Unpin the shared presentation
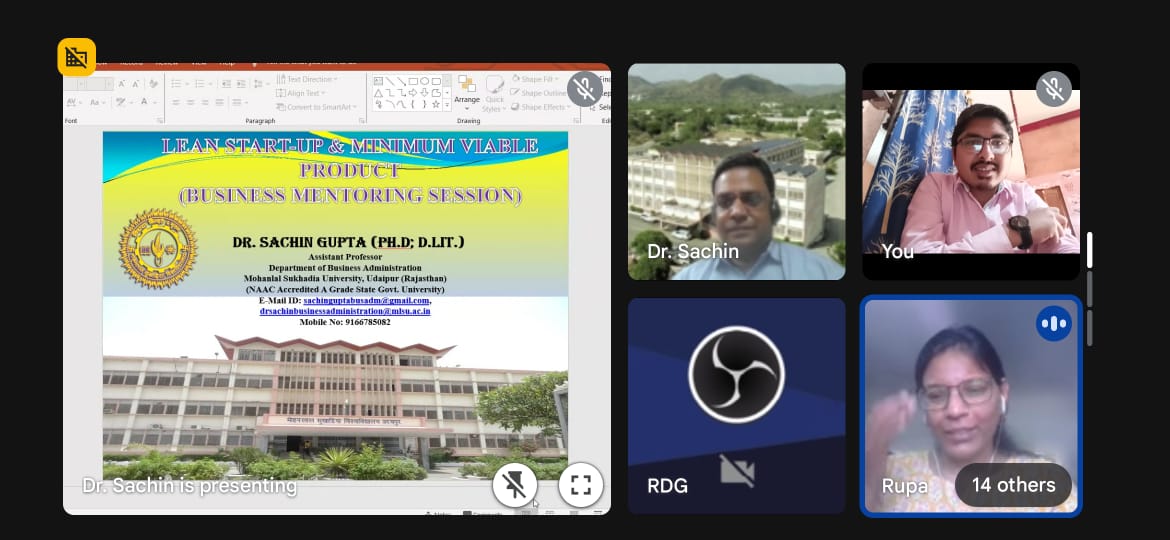The image size is (1170, 540). tap(515, 485)
